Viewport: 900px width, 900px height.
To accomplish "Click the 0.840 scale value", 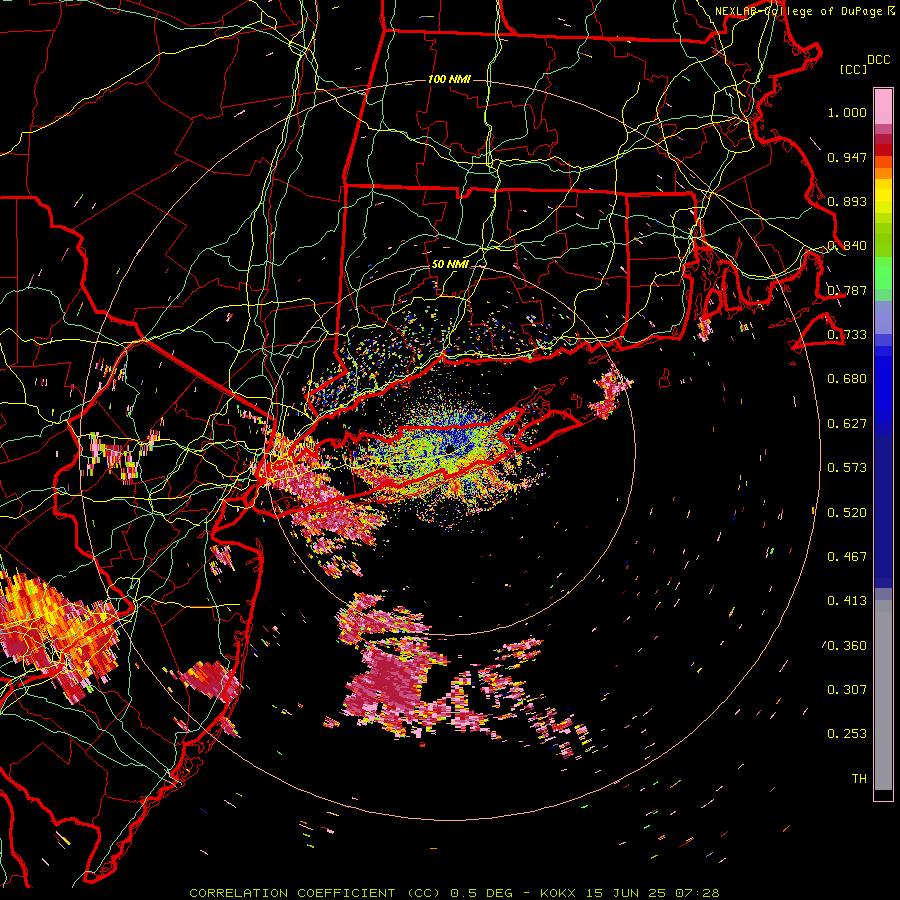I will click(847, 246).
